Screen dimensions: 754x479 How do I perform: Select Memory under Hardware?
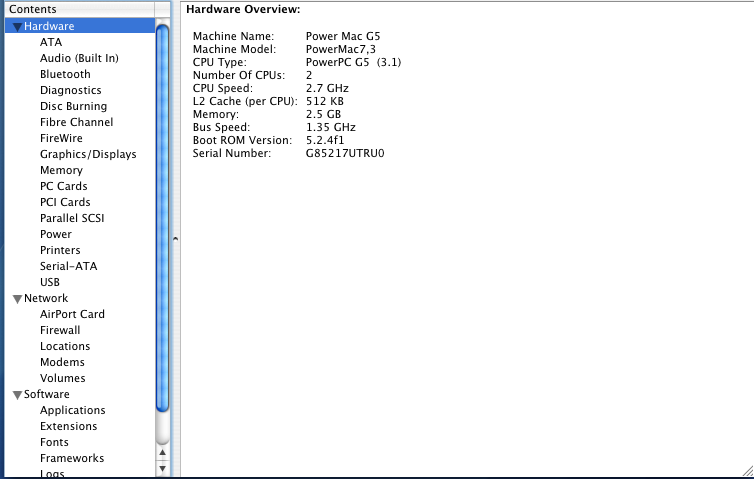[61, 170]
